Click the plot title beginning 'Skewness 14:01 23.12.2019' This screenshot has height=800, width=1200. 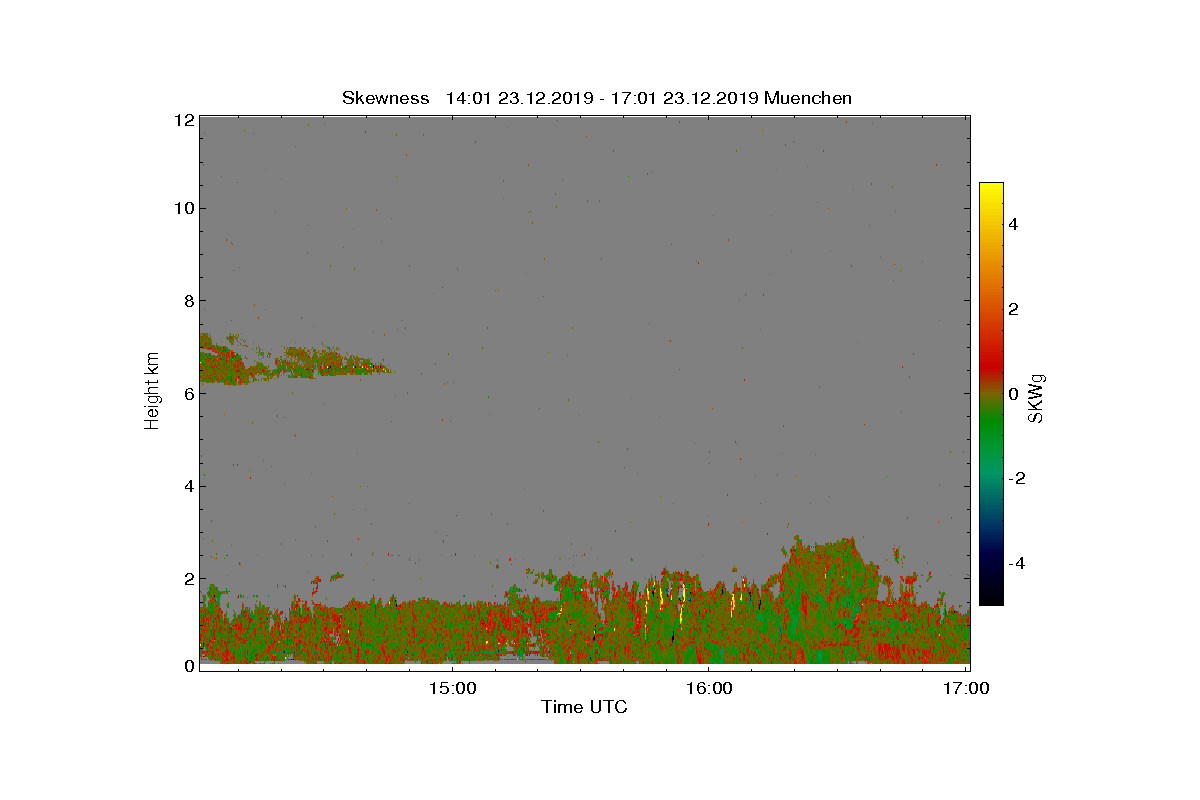[596, 98]
